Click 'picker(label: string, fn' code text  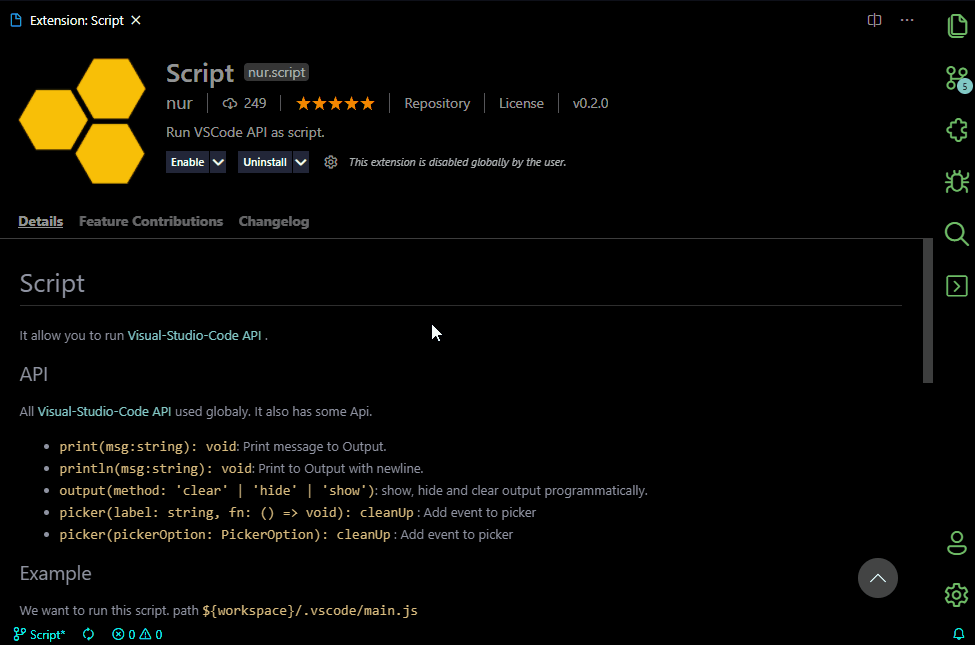point(236,513)
